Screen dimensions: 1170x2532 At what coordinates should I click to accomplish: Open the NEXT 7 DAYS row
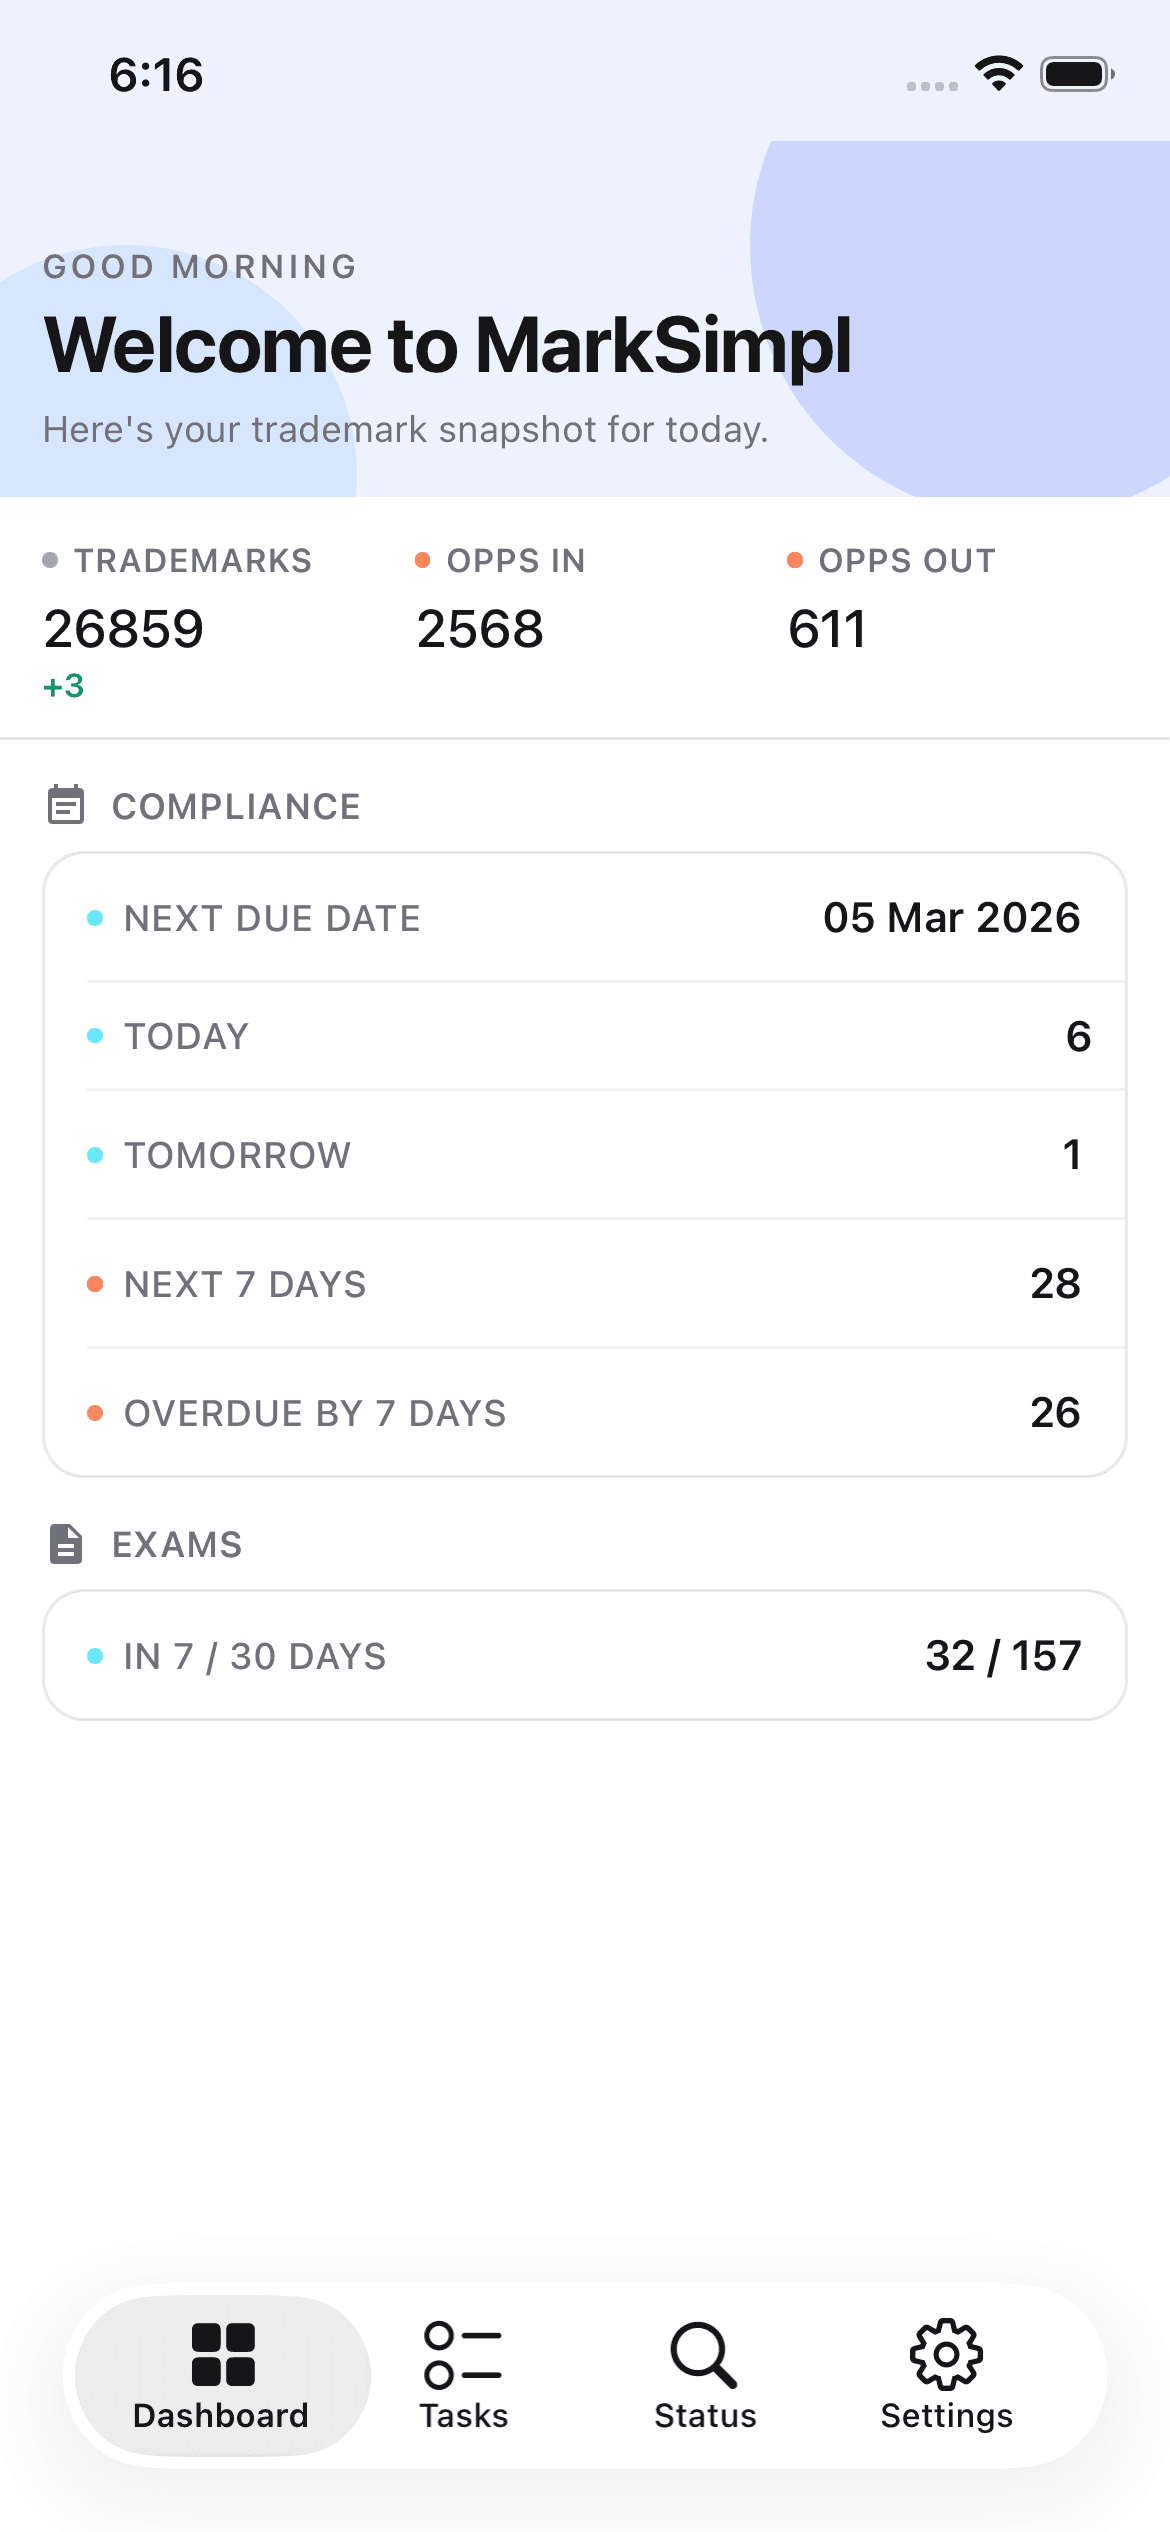(x=585, y=1284)
